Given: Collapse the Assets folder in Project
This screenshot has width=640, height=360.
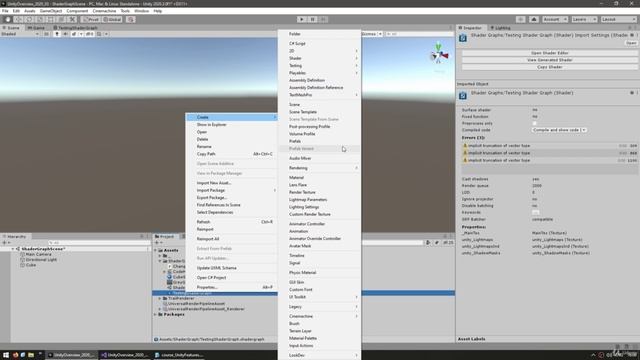Looking at the screenshot, I should tap(156, 250).
